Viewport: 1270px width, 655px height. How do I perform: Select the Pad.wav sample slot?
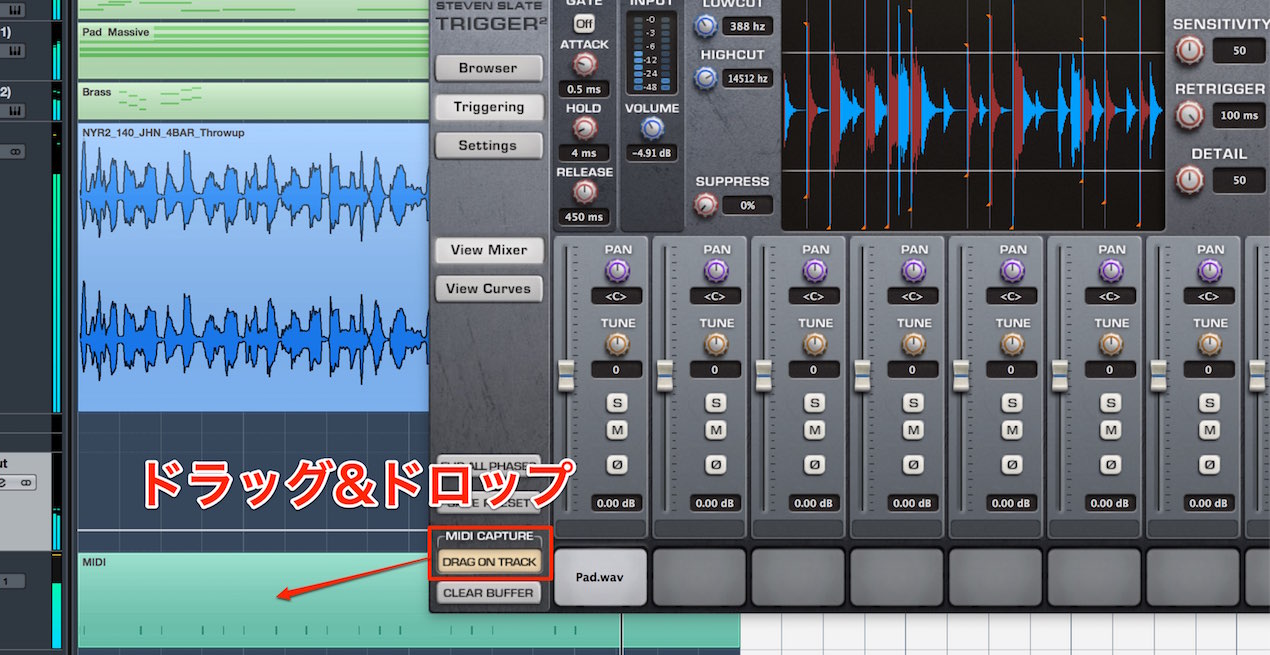click(601, 577)
